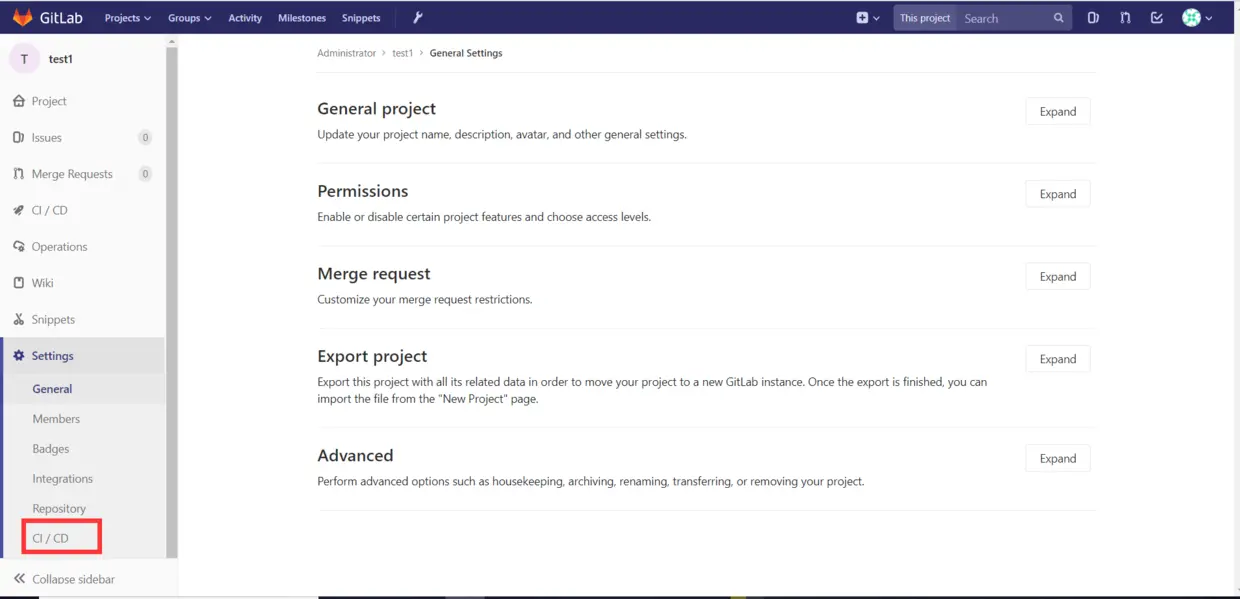Viewport: 1240px width, 599px height.
Task: Open merge requests icon in top bar
Action: pos(1125,18)
